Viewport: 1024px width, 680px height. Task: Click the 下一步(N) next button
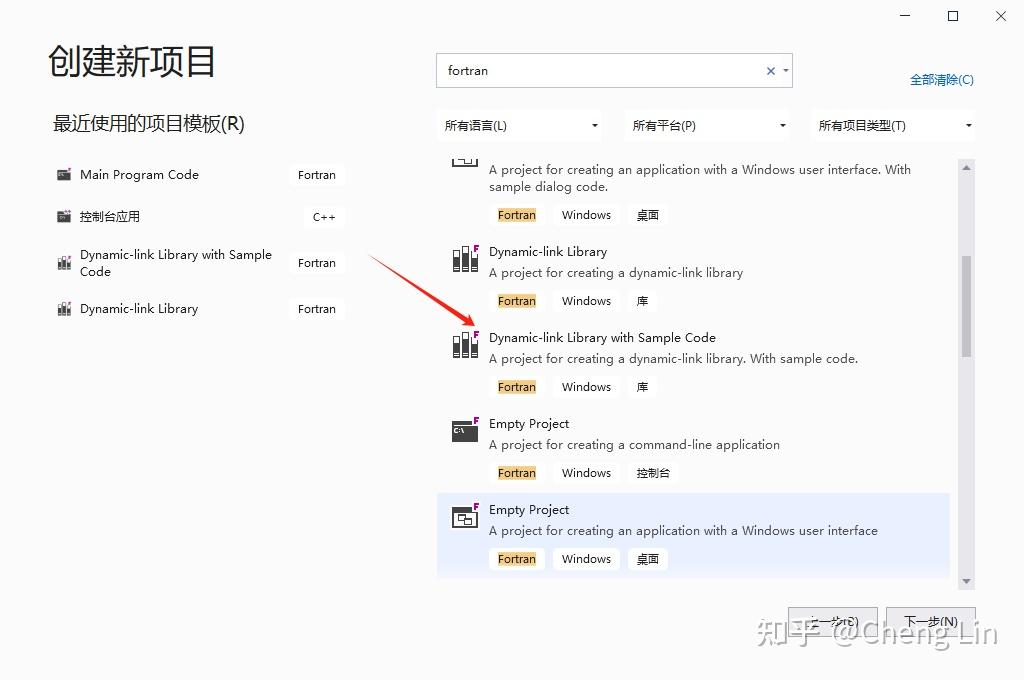tap(931, 622)
